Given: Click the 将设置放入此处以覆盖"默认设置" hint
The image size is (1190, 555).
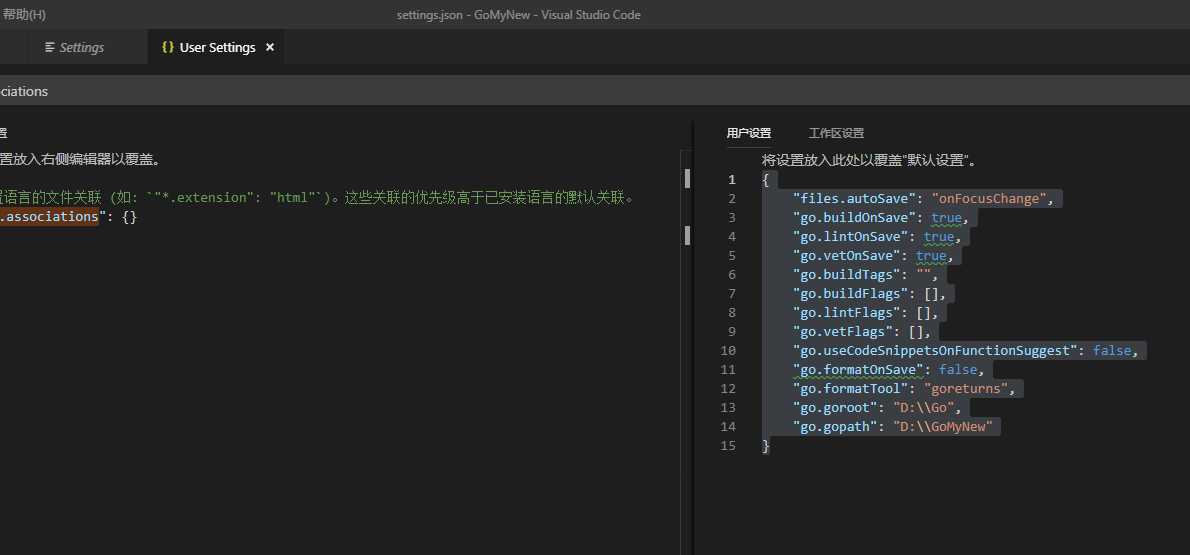Looking at the screenshot, I should click(868, 161).
